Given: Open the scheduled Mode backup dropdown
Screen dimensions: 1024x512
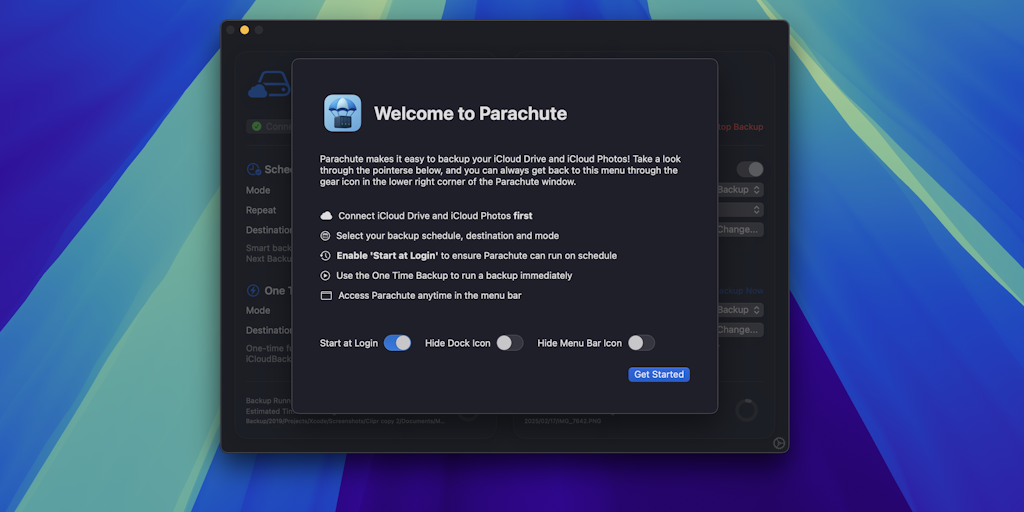Looking at the screenshot, I should [741, 190].
